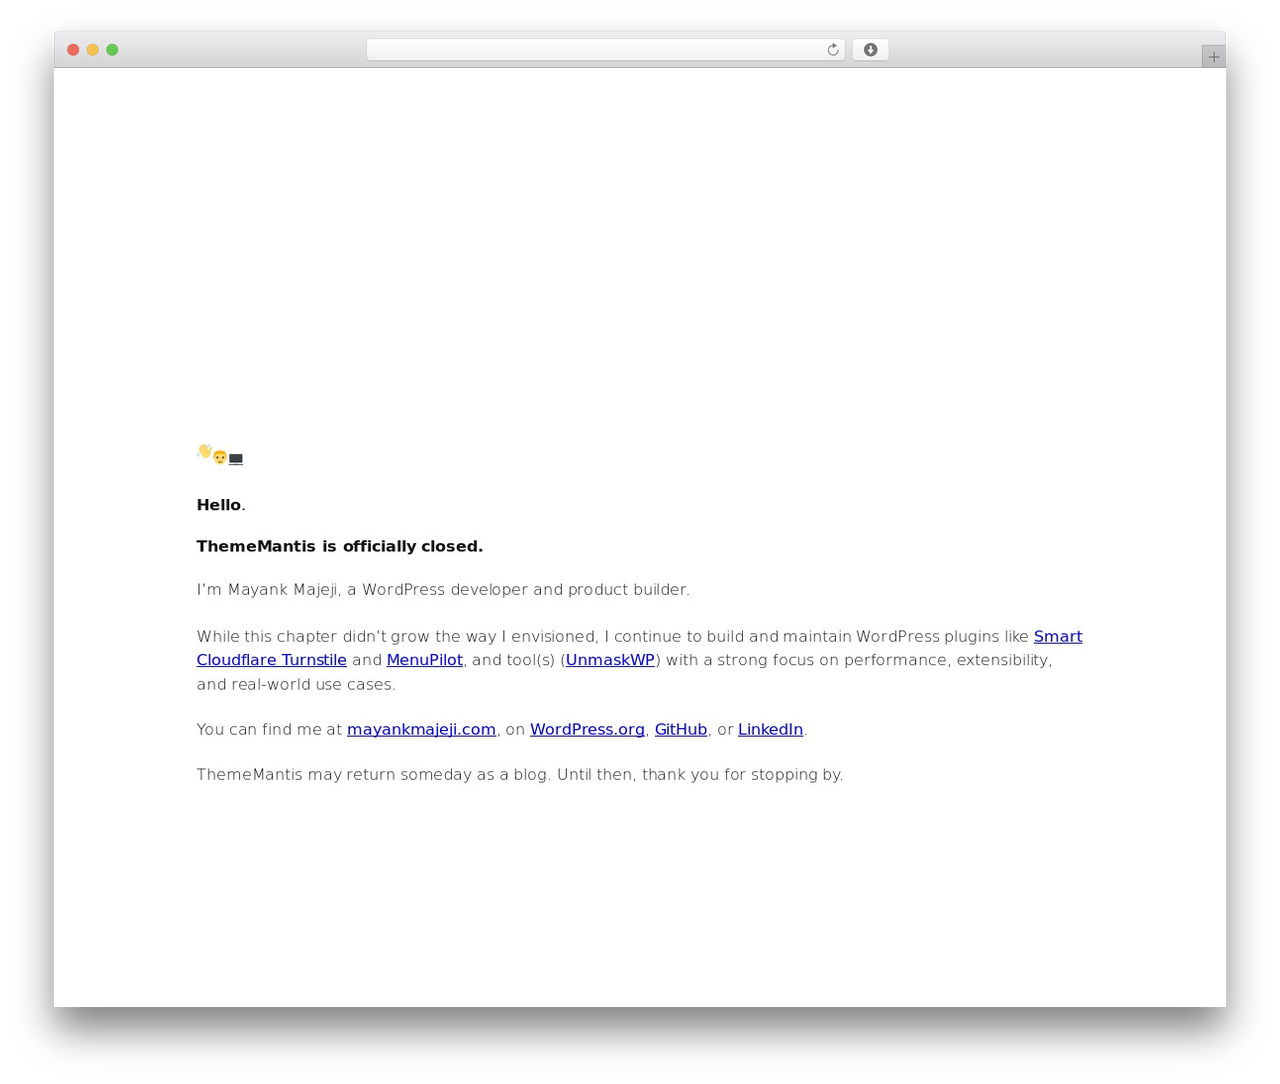Click the "Hello" heading text

click(x=219, y=505)
